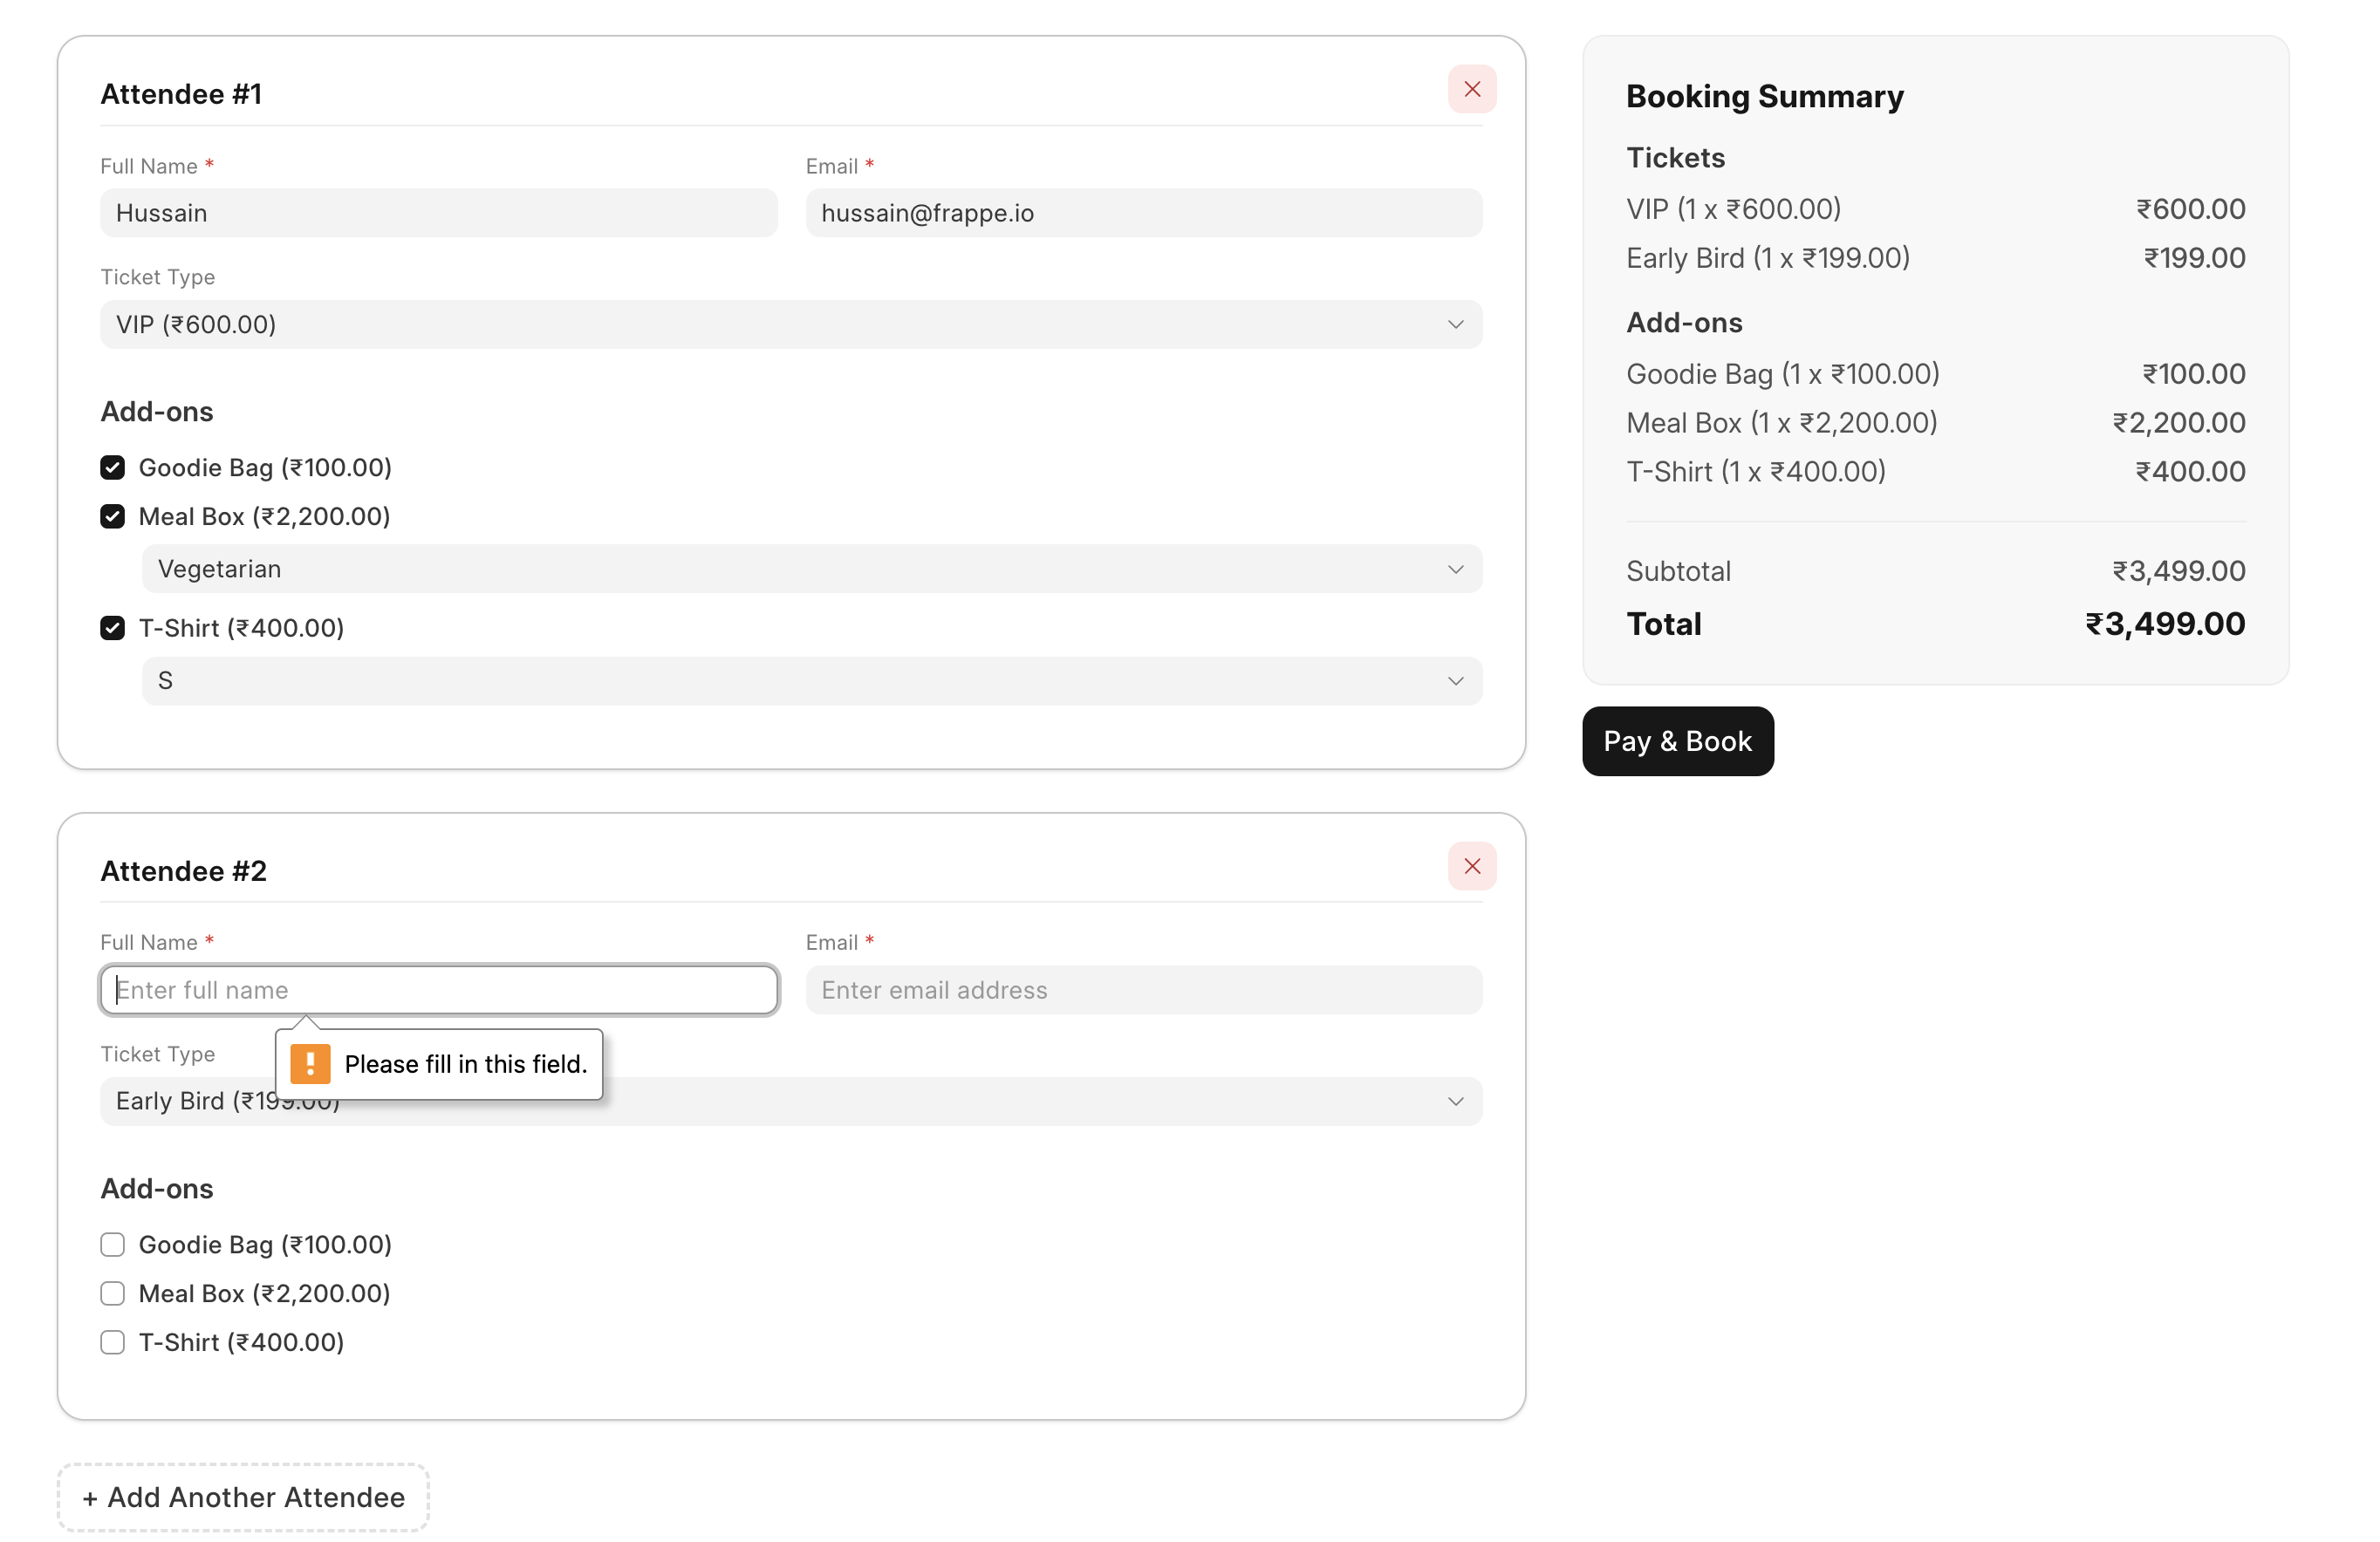2380x1542 pixels.
Task: Edit the hussain@frappe.io email field
Action: (1143, 213)
